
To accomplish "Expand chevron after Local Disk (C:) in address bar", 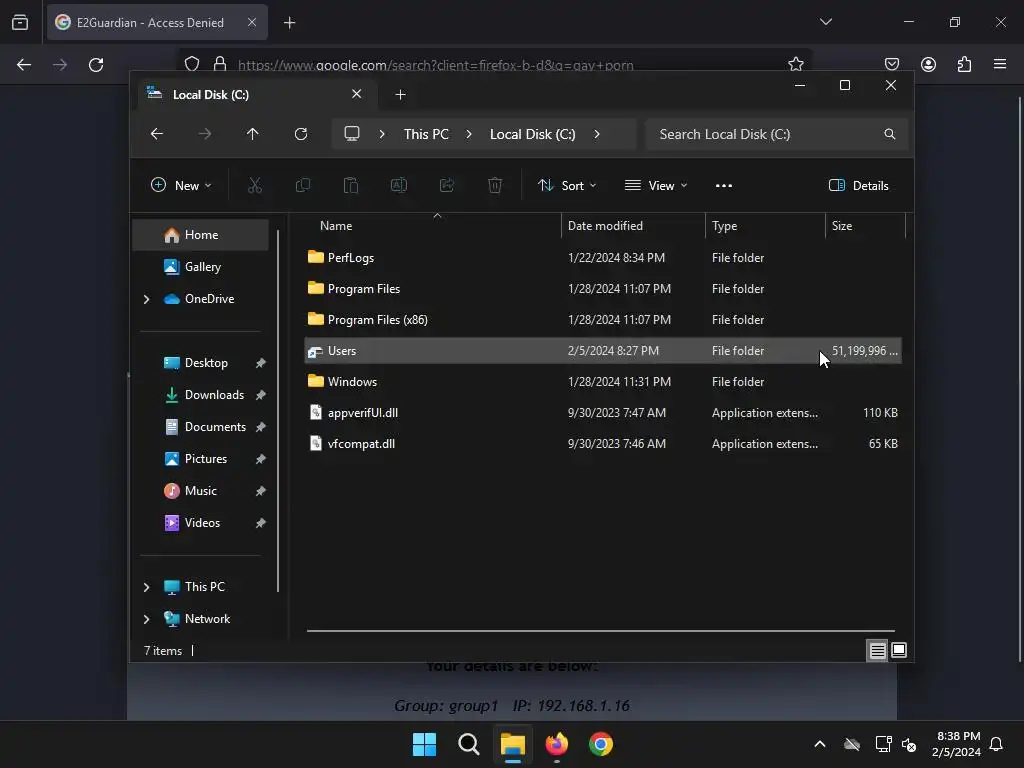I will [596, 134].
